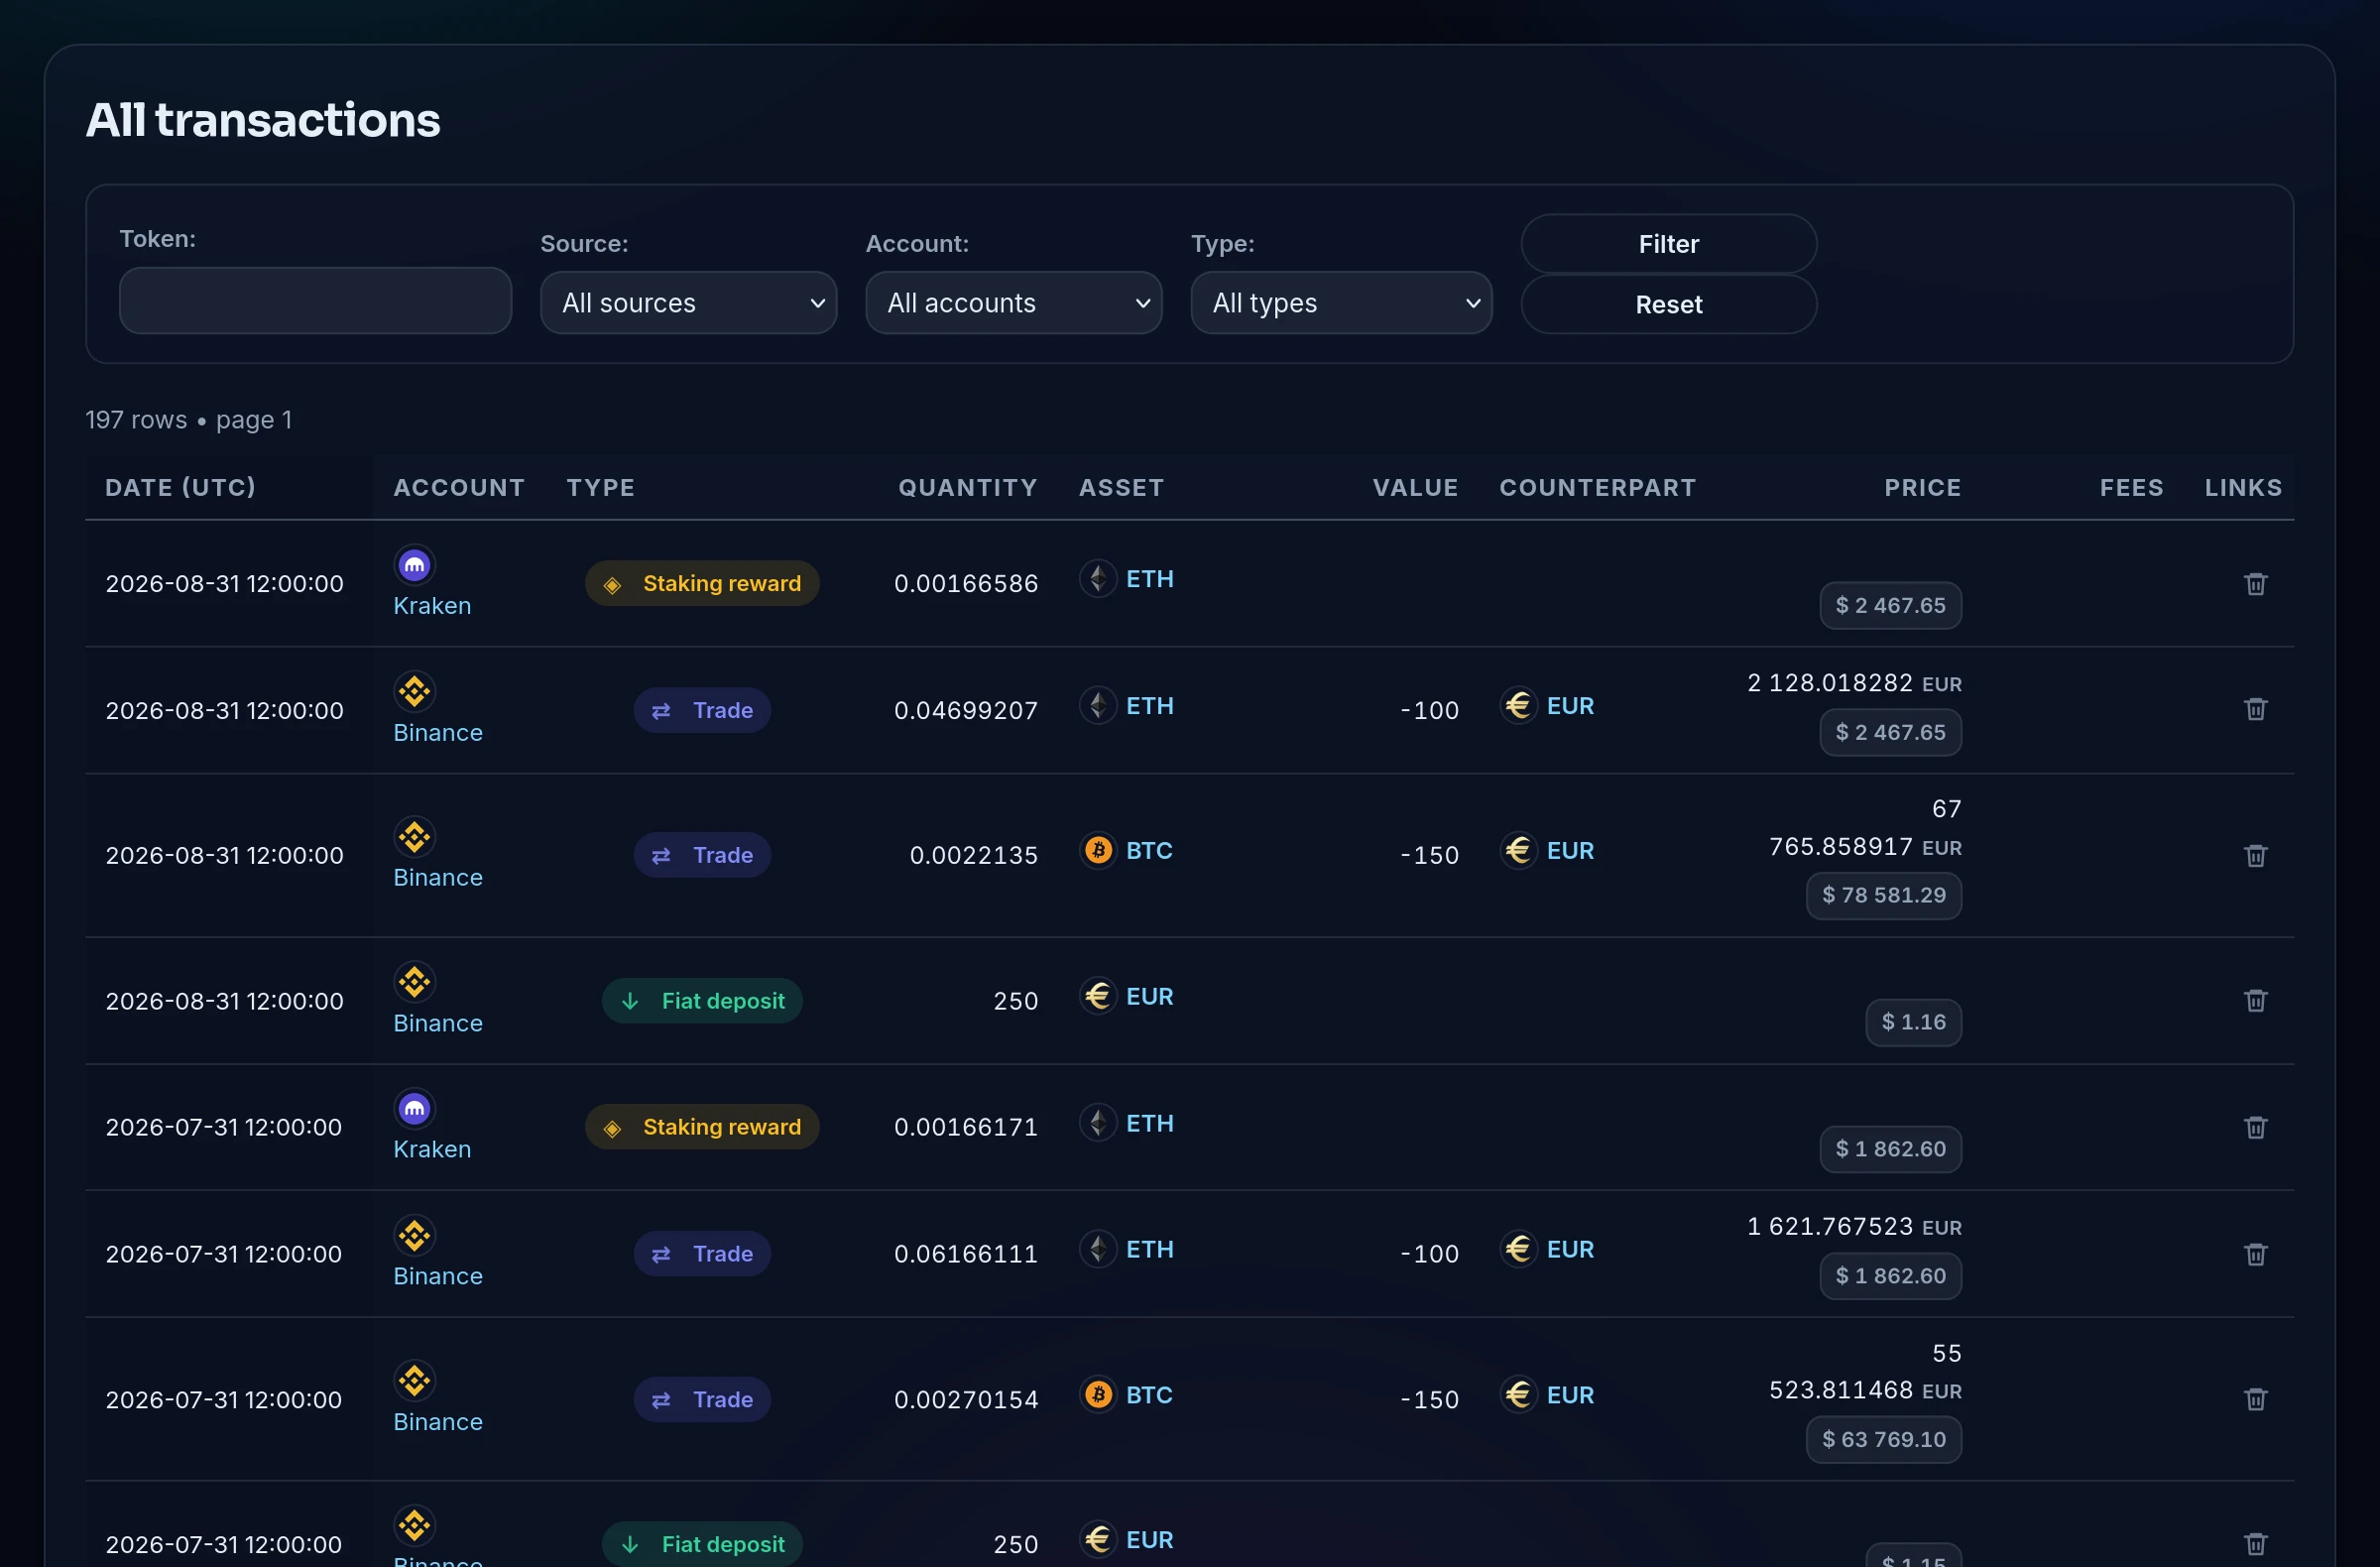Click the QUANTITY column header
Screen dimensions: 2380x1567
pos(967,488)
